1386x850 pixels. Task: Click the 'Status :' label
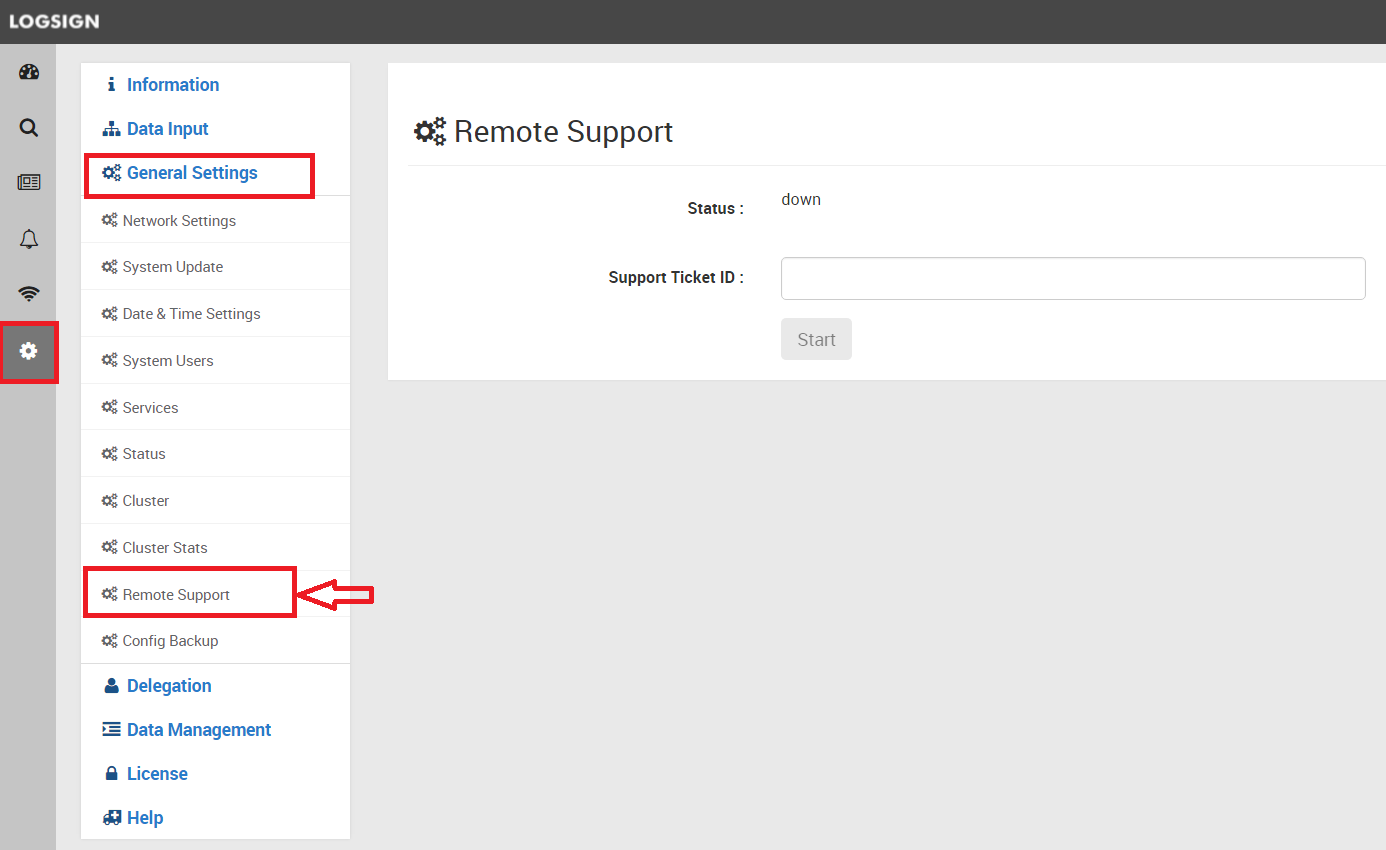(x=716, y=209)
